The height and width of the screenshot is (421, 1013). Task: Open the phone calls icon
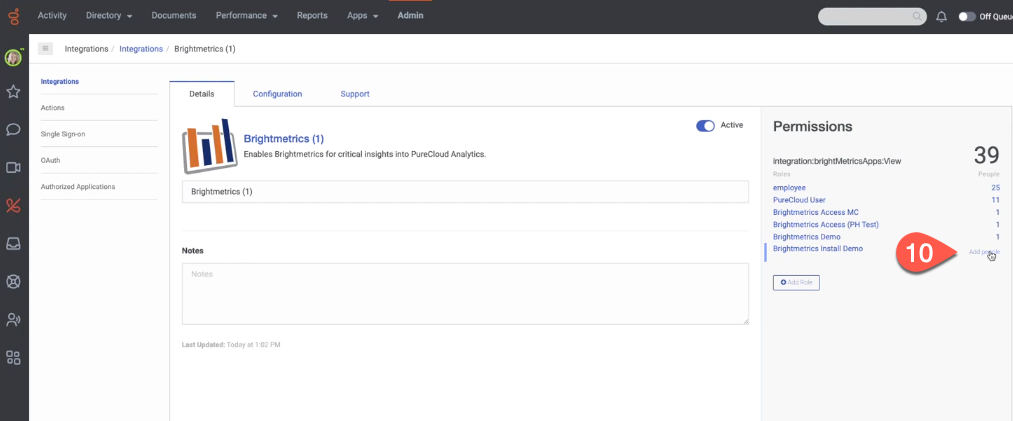14,205
